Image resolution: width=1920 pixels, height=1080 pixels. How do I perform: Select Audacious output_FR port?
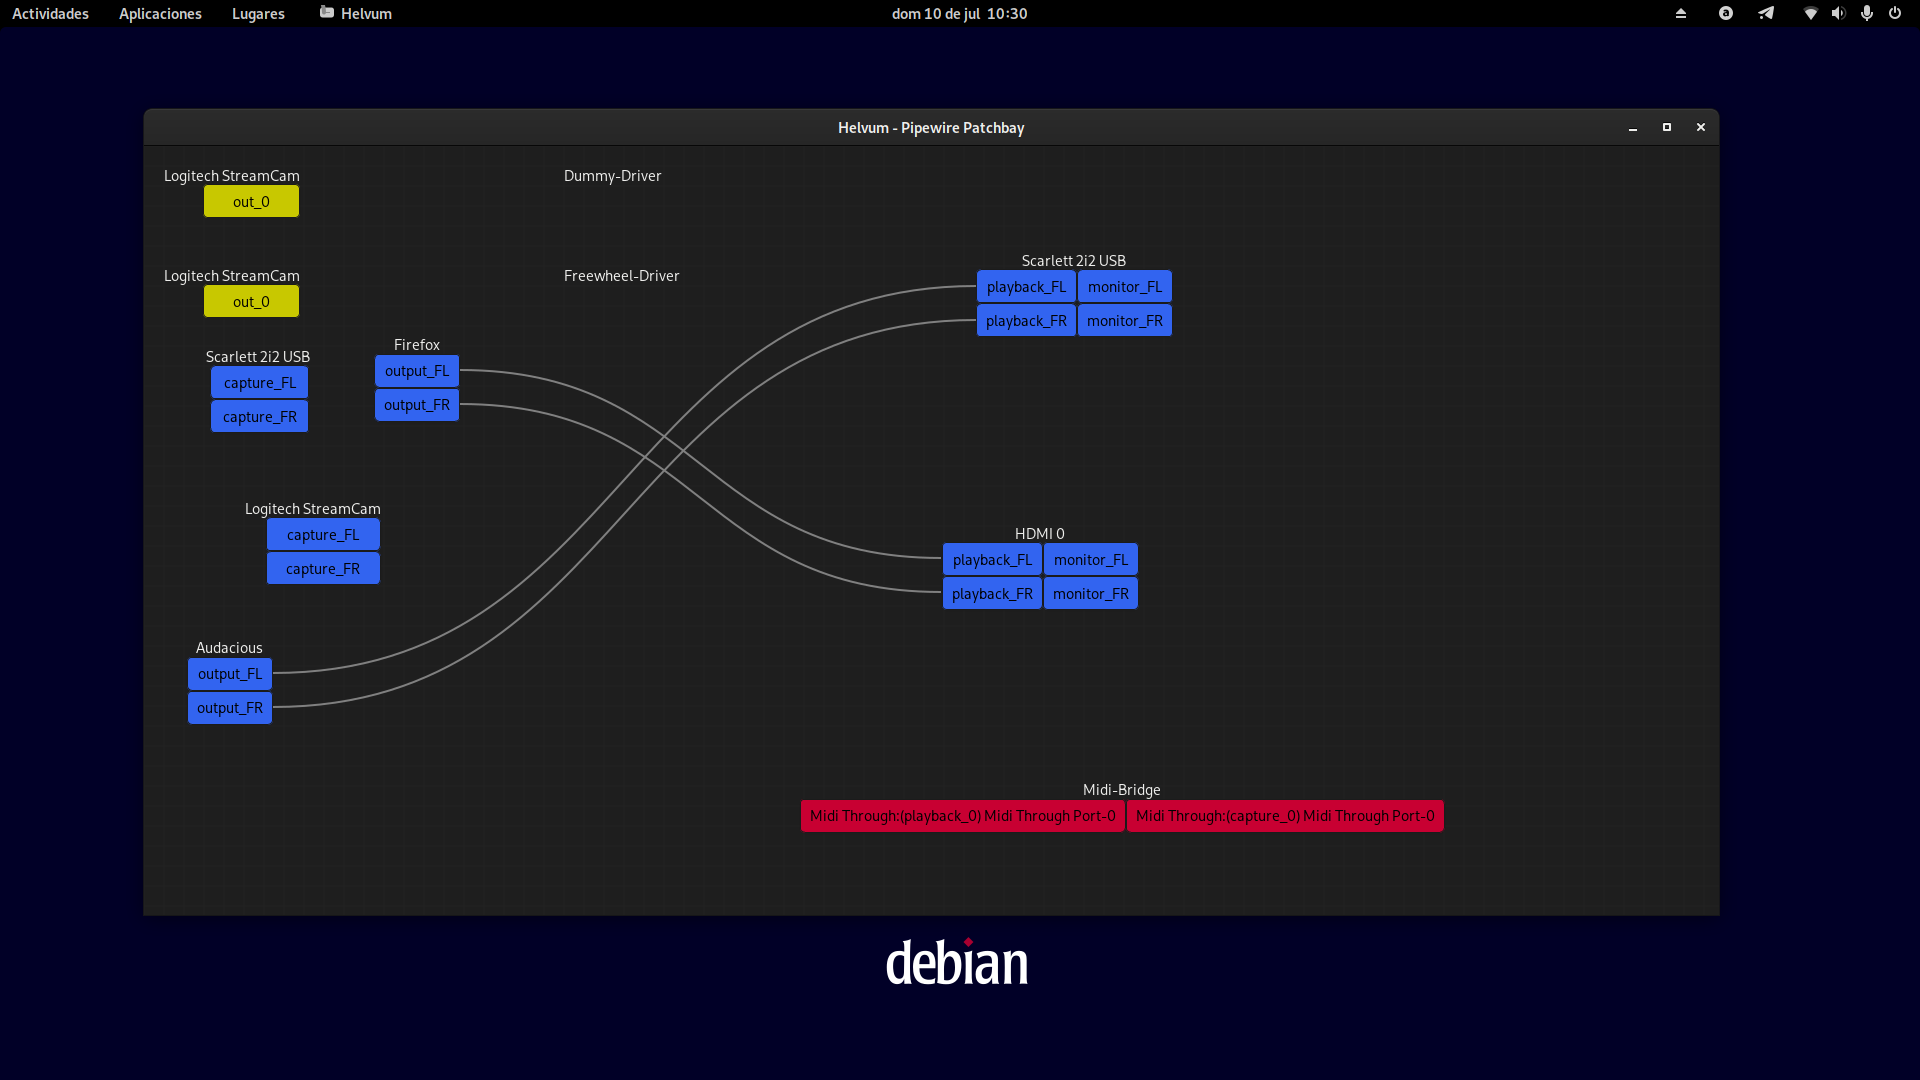[230, 708]
